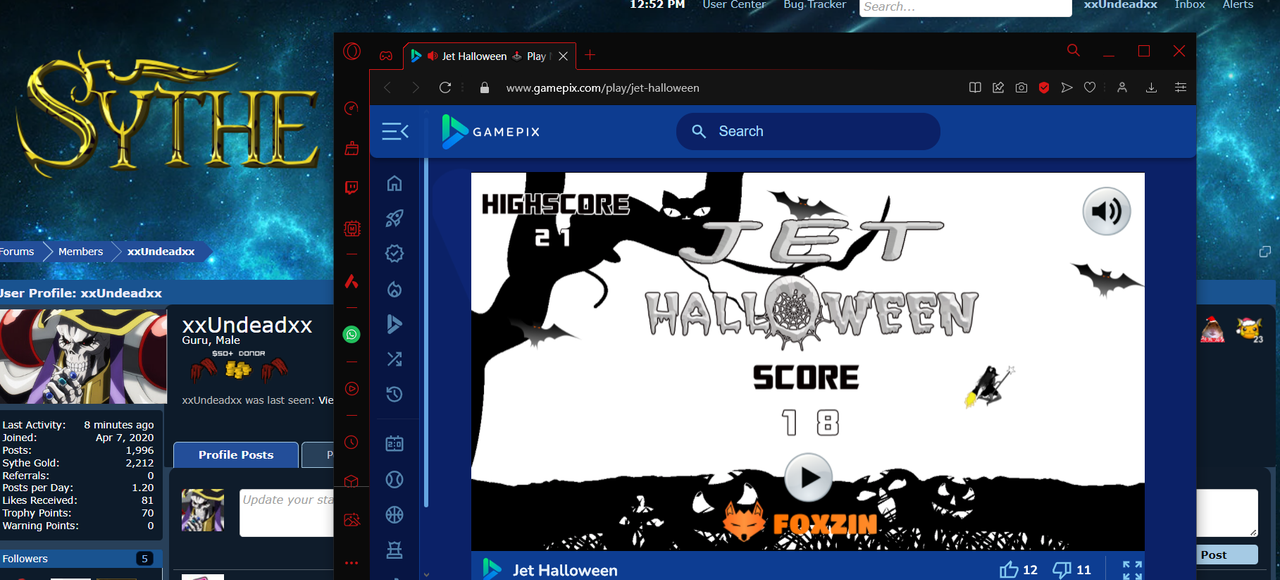Open the Twitch panel in Opera sidebar
This screenshot has height=580, width=1280.
(x=351, y=188)
